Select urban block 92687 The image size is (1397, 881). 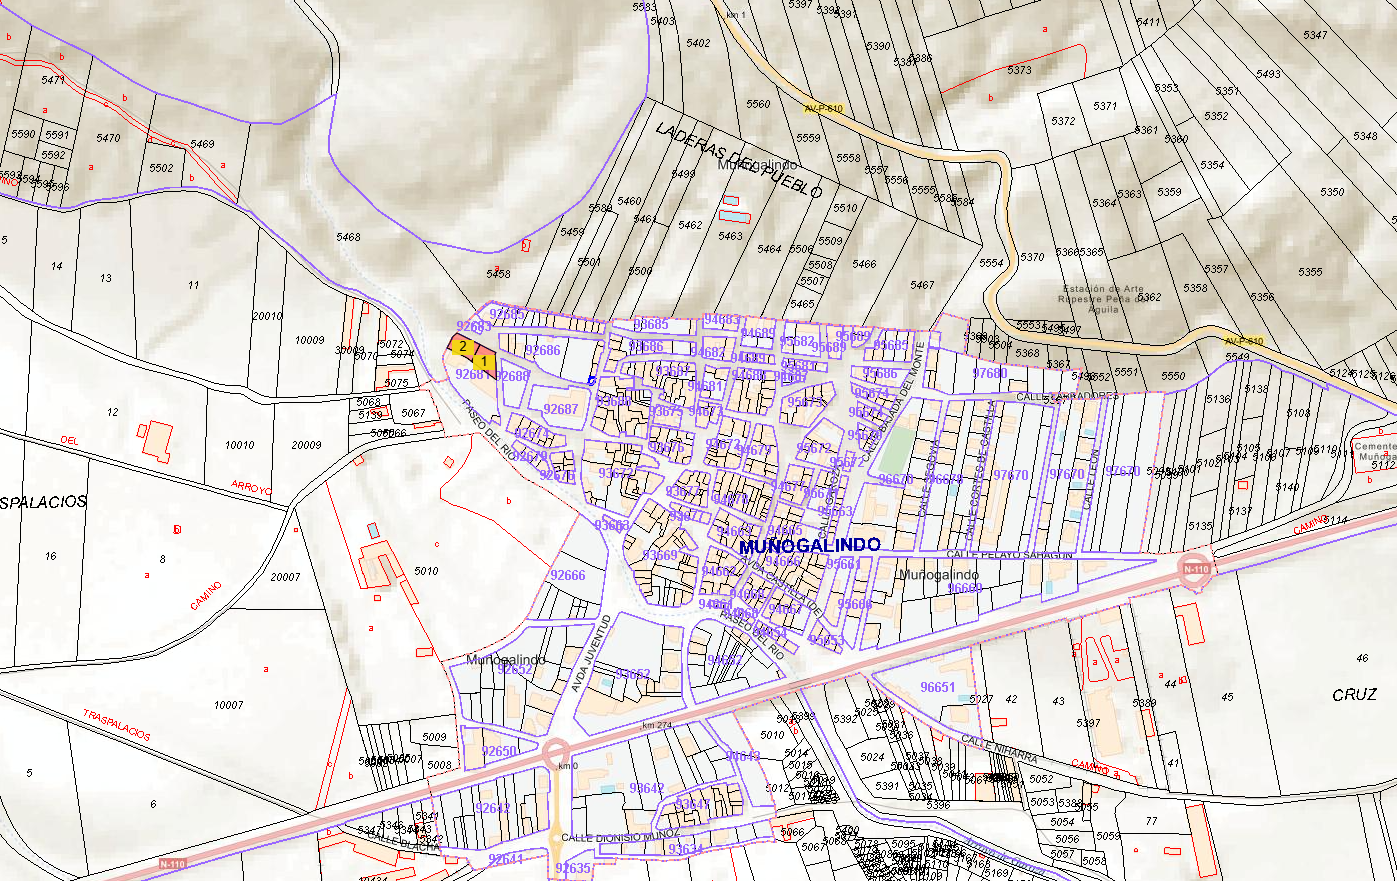561,410
